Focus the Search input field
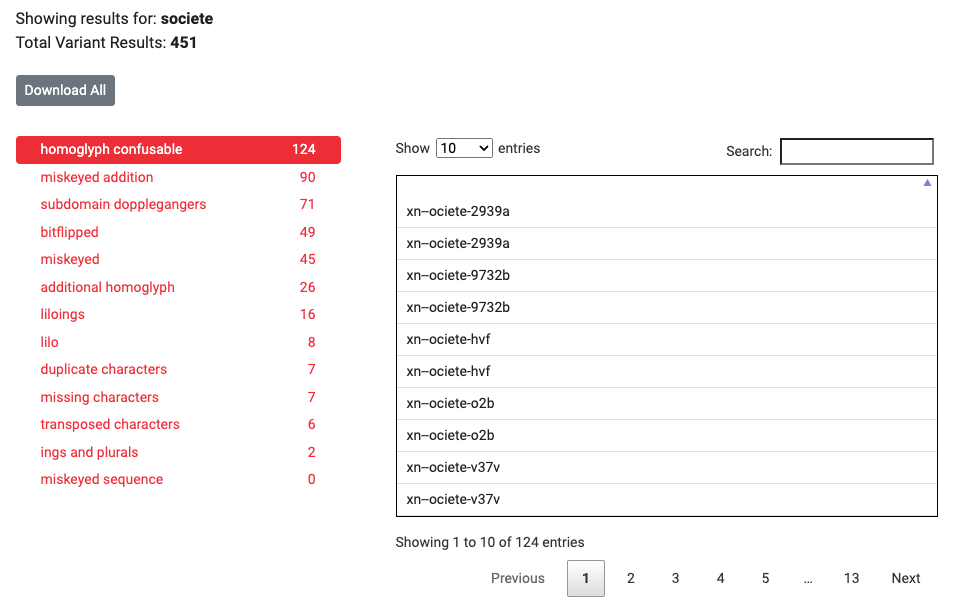Viewport: 961px width, 603px height. 856,151
